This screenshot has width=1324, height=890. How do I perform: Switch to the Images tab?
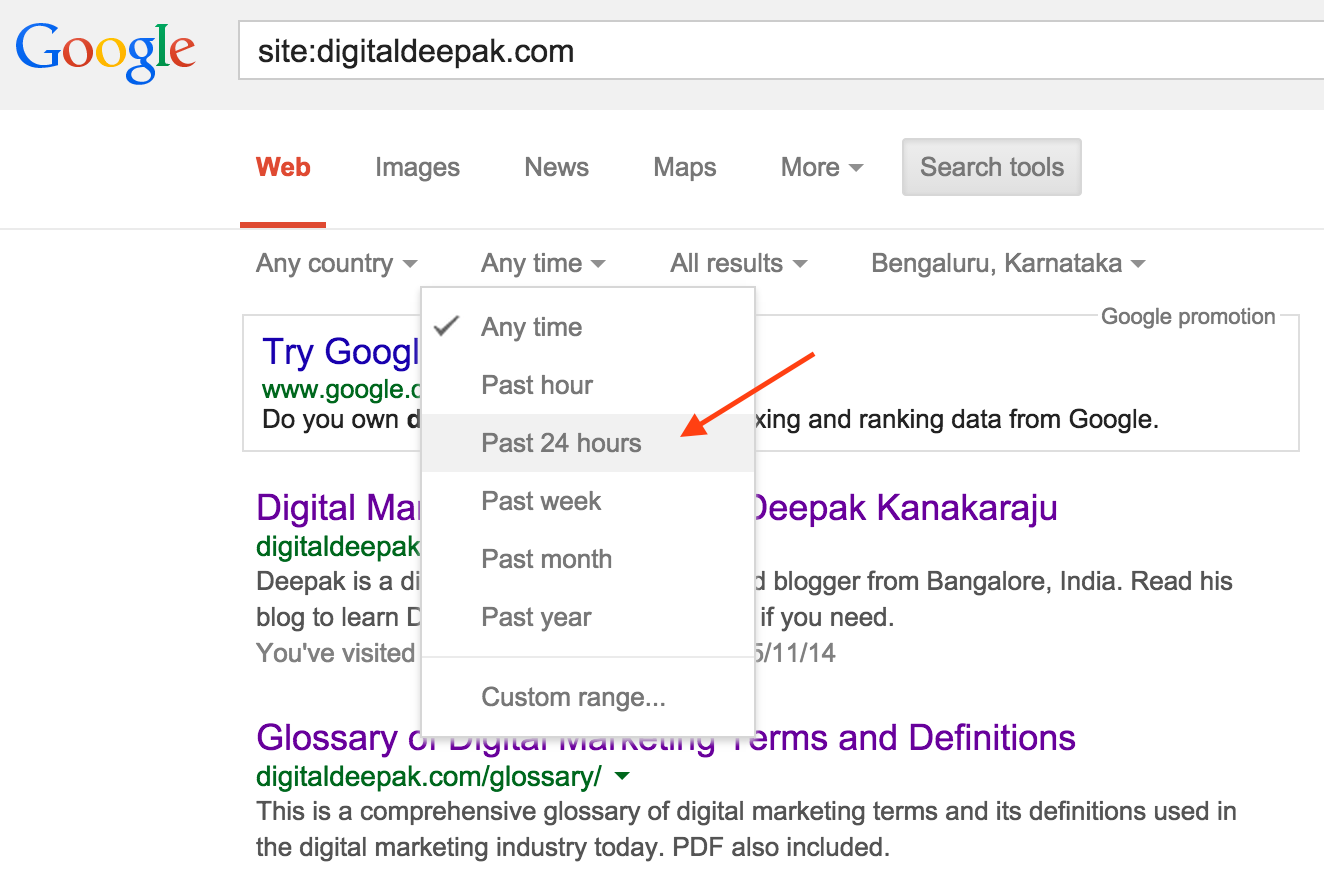coord(416,167)
